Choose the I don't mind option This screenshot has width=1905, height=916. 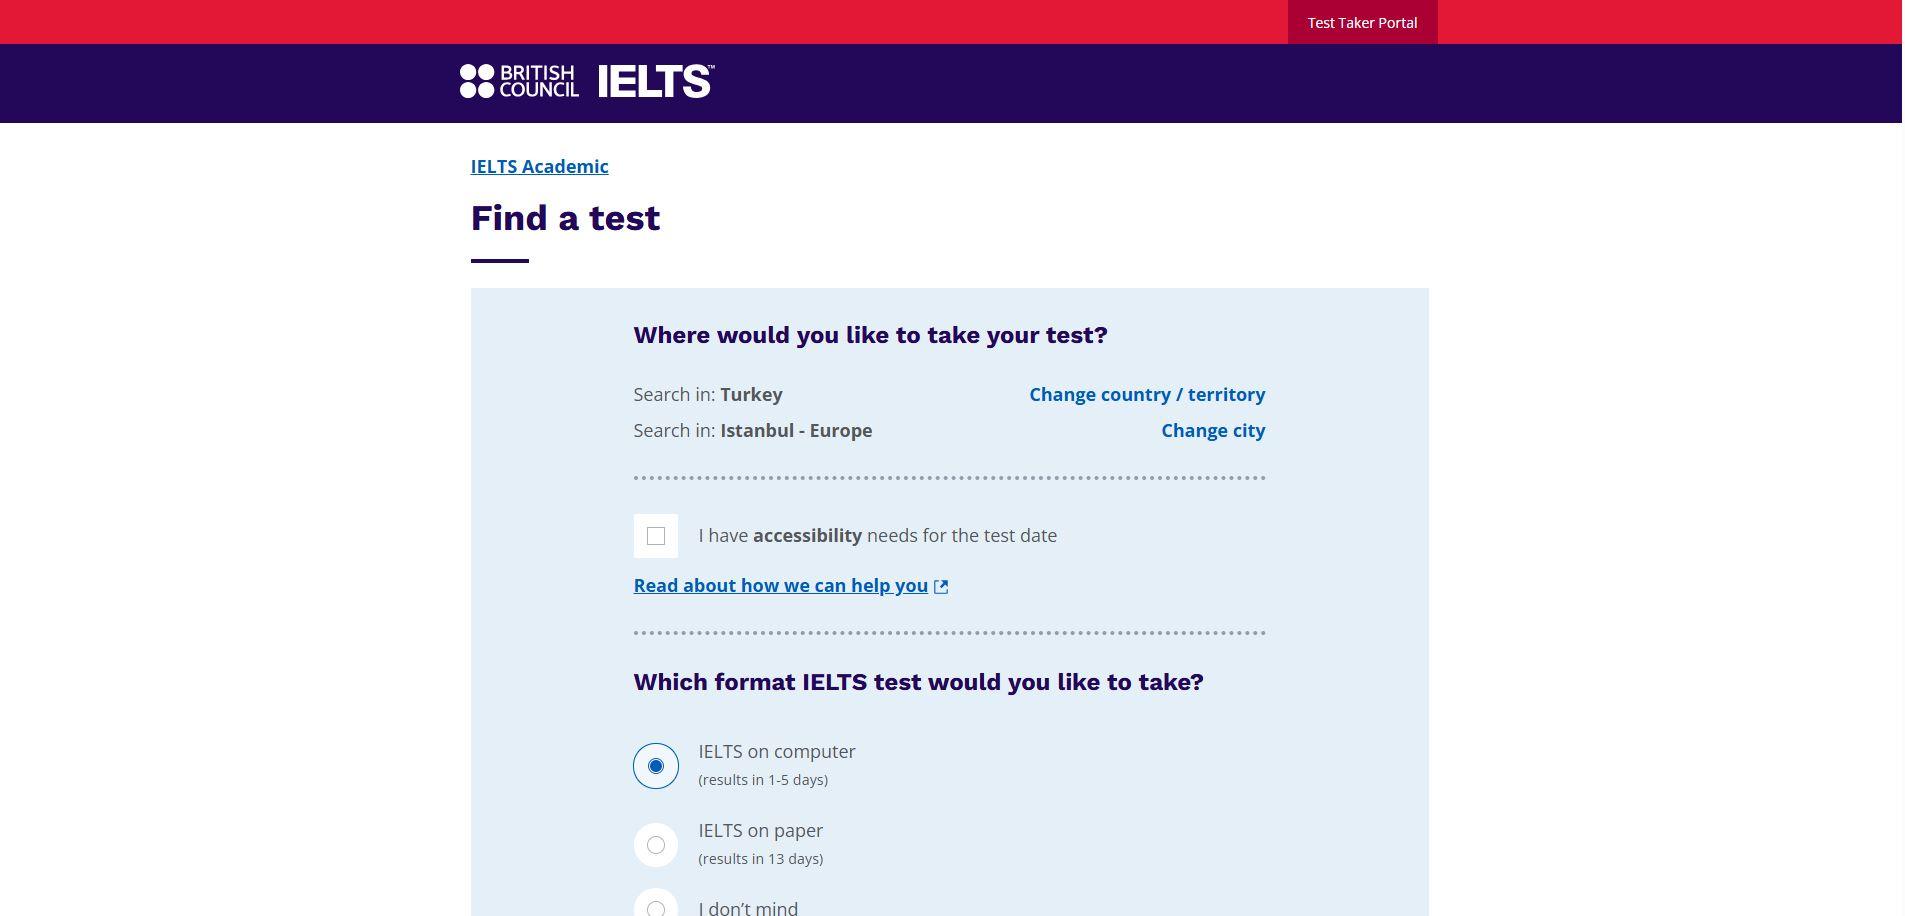pyautogui.click(x=656, y=905)
